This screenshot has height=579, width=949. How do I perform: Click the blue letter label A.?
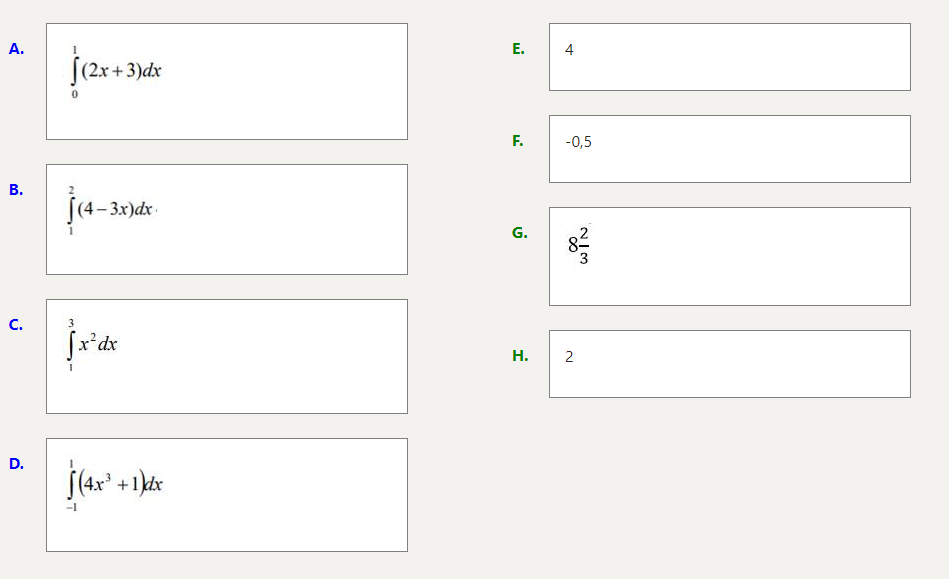coord(16,49)
